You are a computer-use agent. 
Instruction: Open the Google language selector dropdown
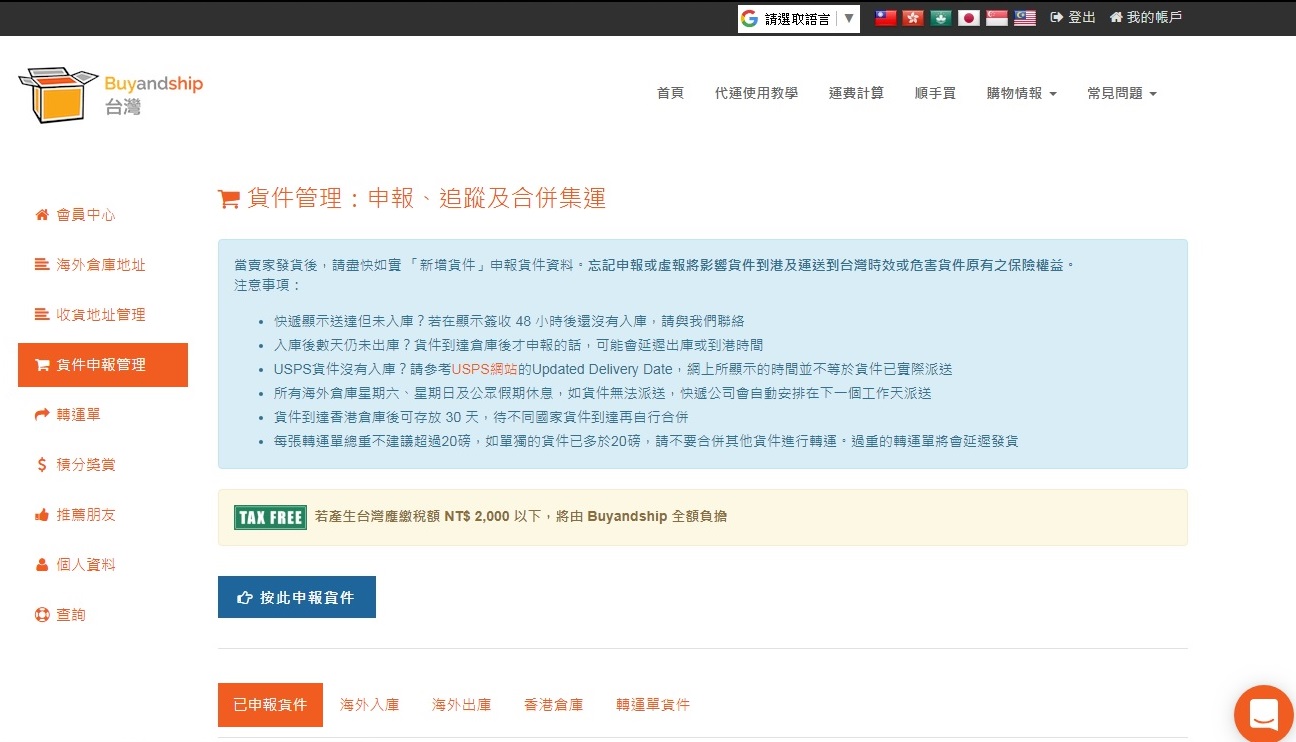[x=798, y=19]
